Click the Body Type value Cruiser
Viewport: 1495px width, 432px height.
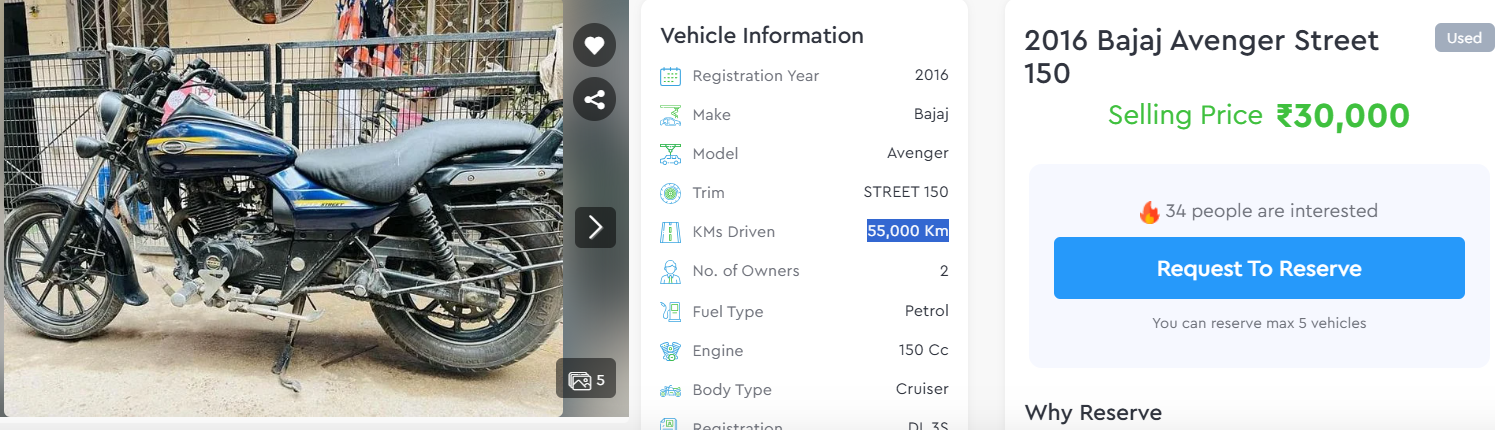coord(922,389)
